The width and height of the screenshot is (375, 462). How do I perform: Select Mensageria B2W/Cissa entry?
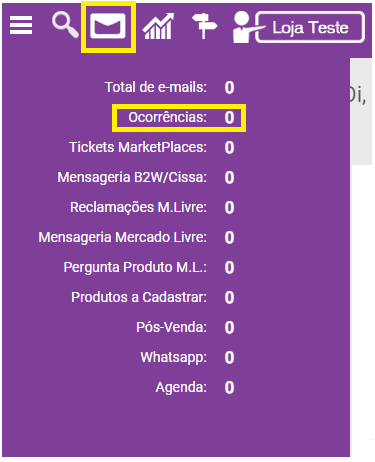pos(132,177)
